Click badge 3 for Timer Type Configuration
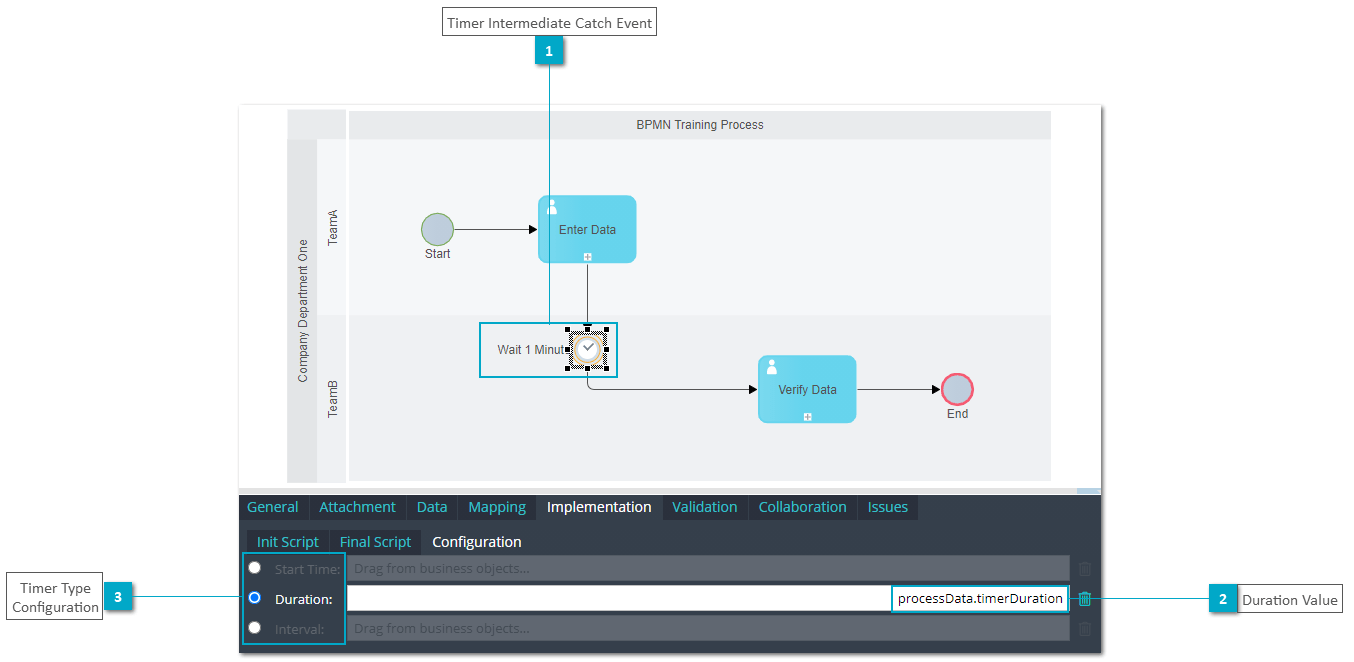 pos(119,596)
